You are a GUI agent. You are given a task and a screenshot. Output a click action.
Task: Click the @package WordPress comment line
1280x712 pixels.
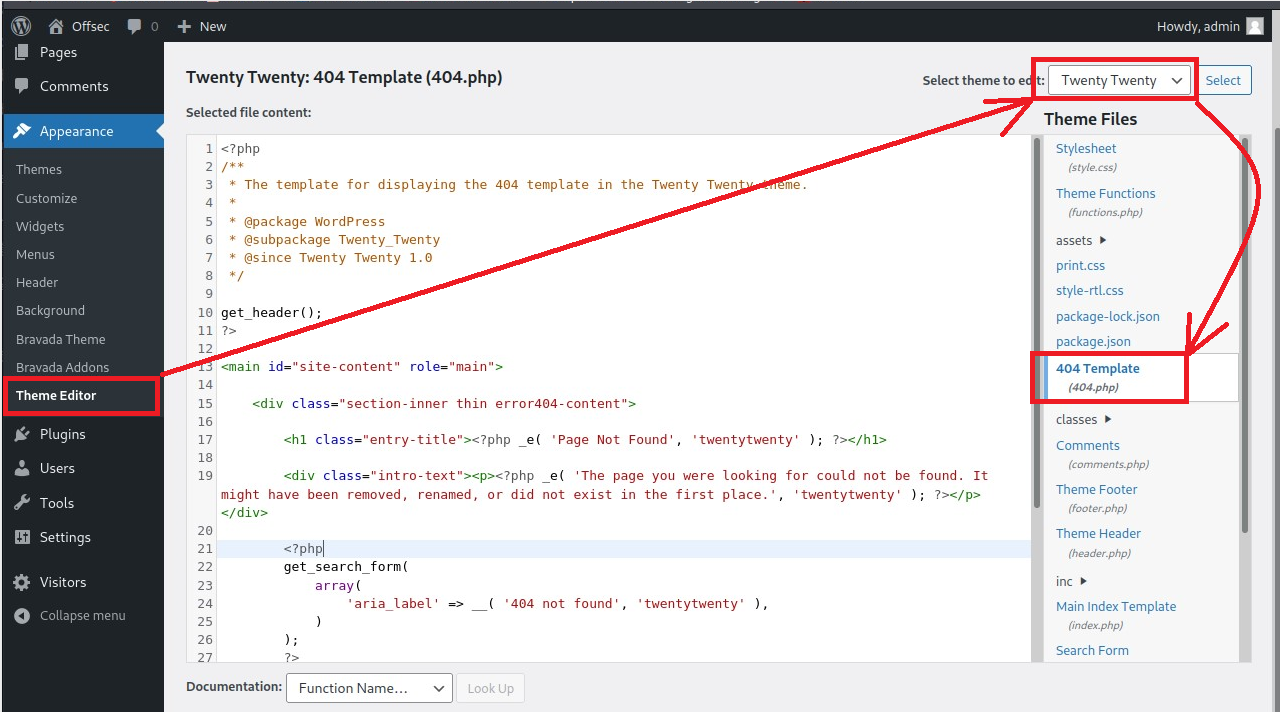pyautogui.click(x=307, y=222)
